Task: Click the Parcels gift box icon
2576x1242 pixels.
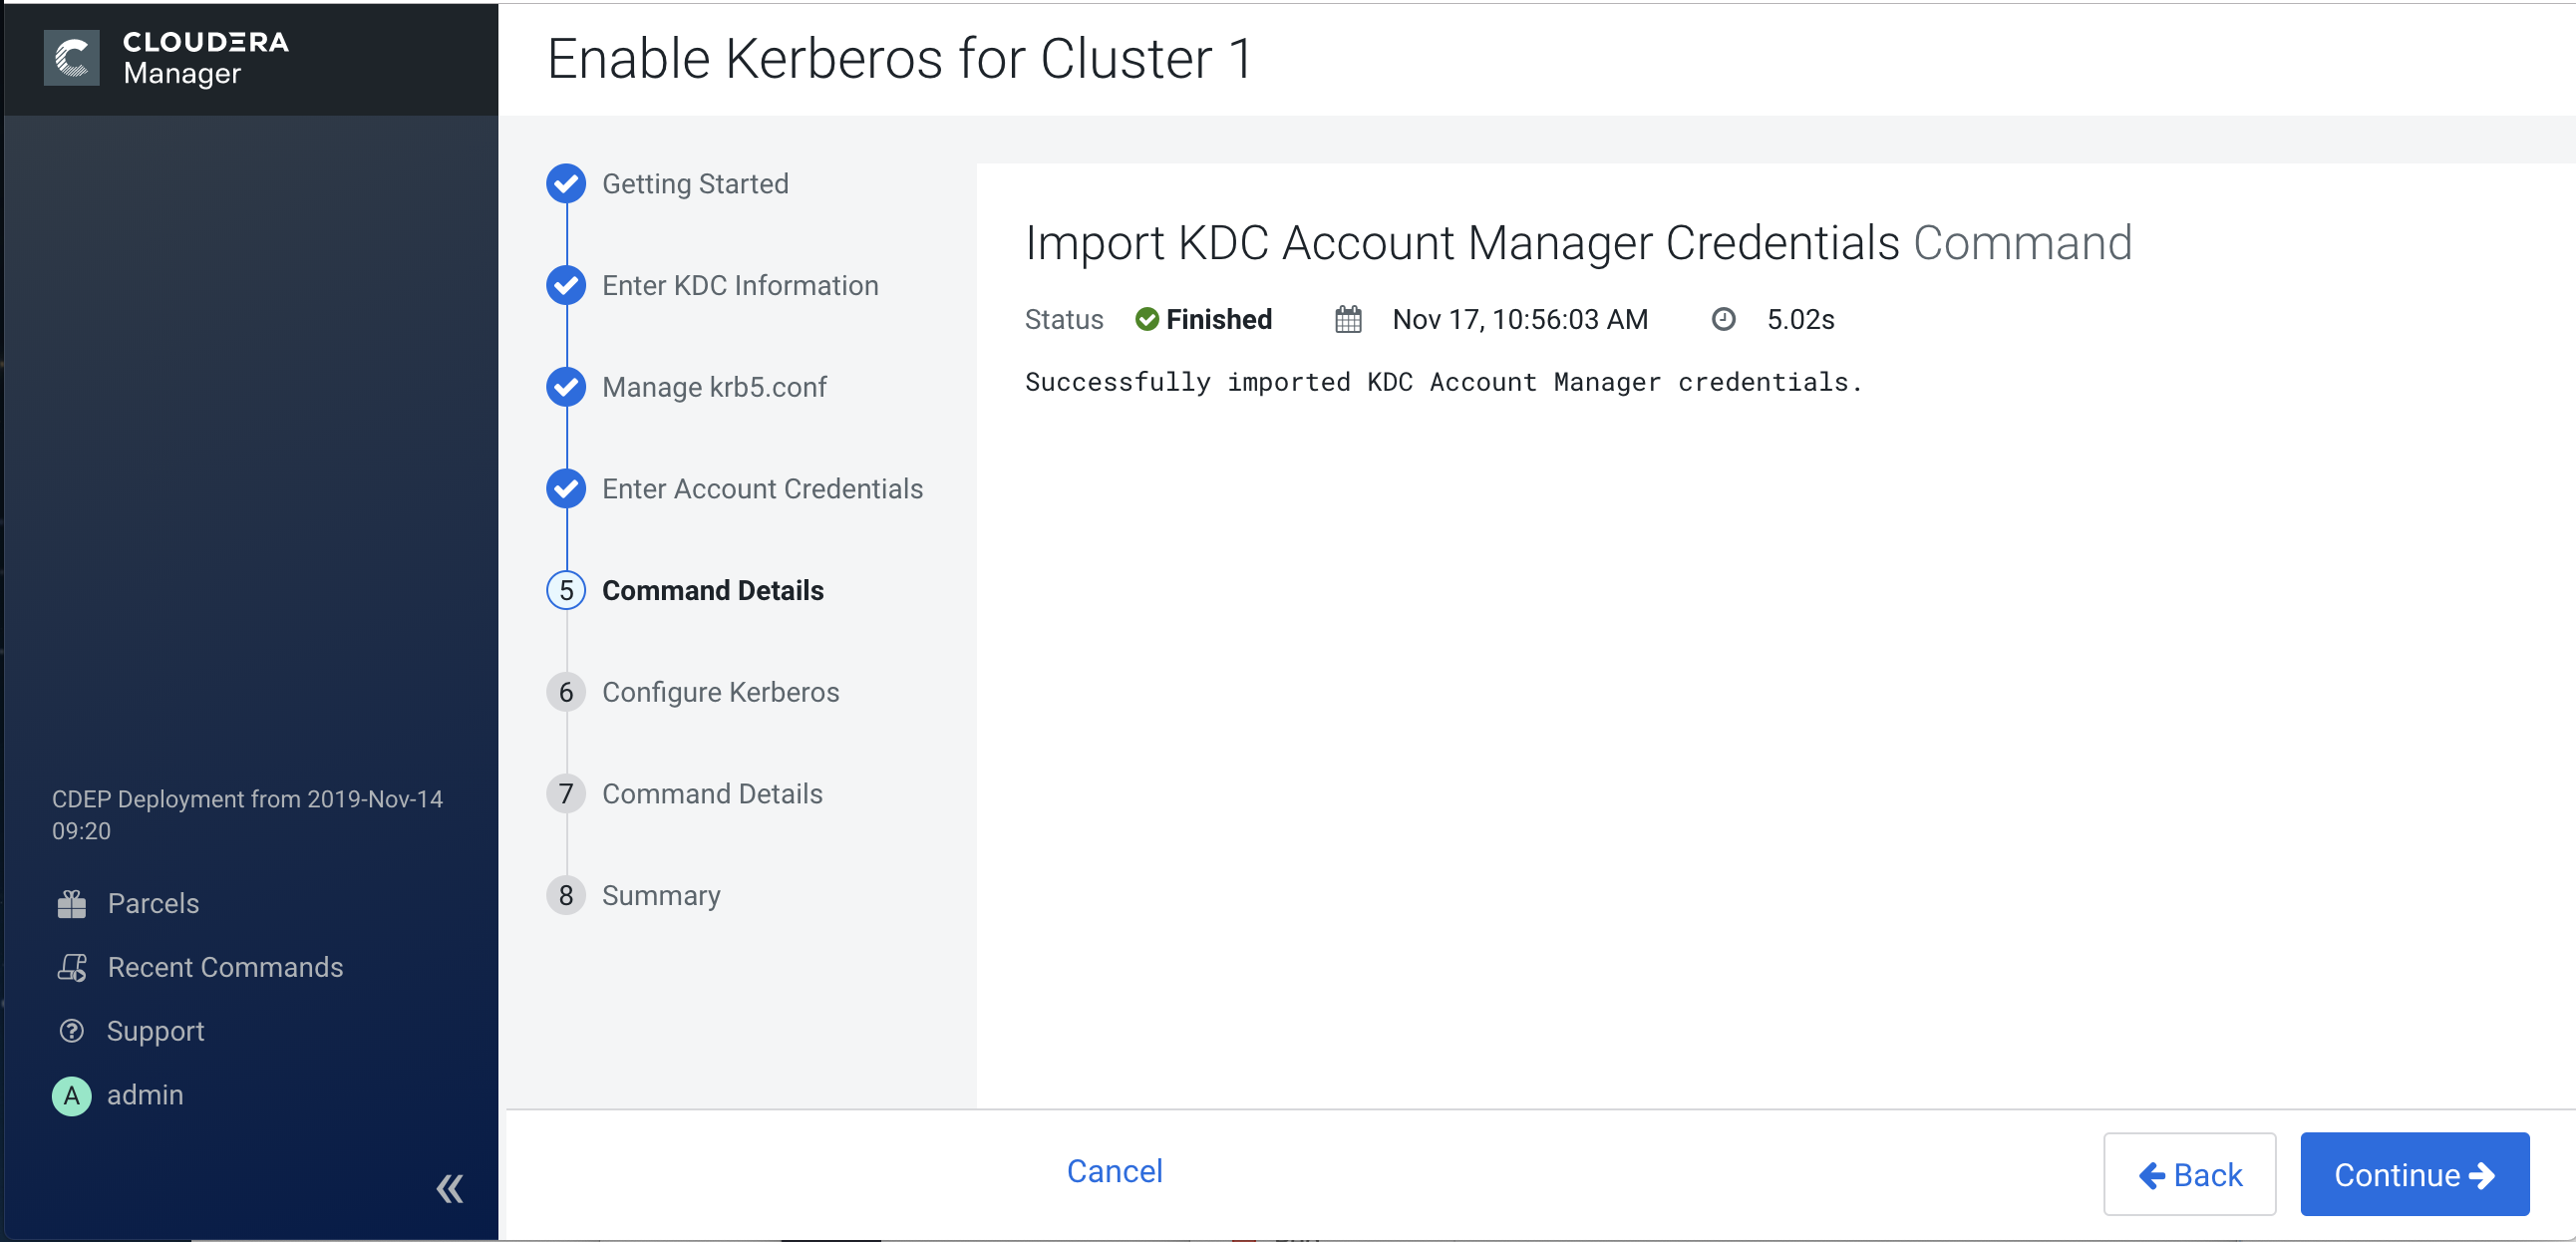Action: pyautogui.click(x=71, y=903)
